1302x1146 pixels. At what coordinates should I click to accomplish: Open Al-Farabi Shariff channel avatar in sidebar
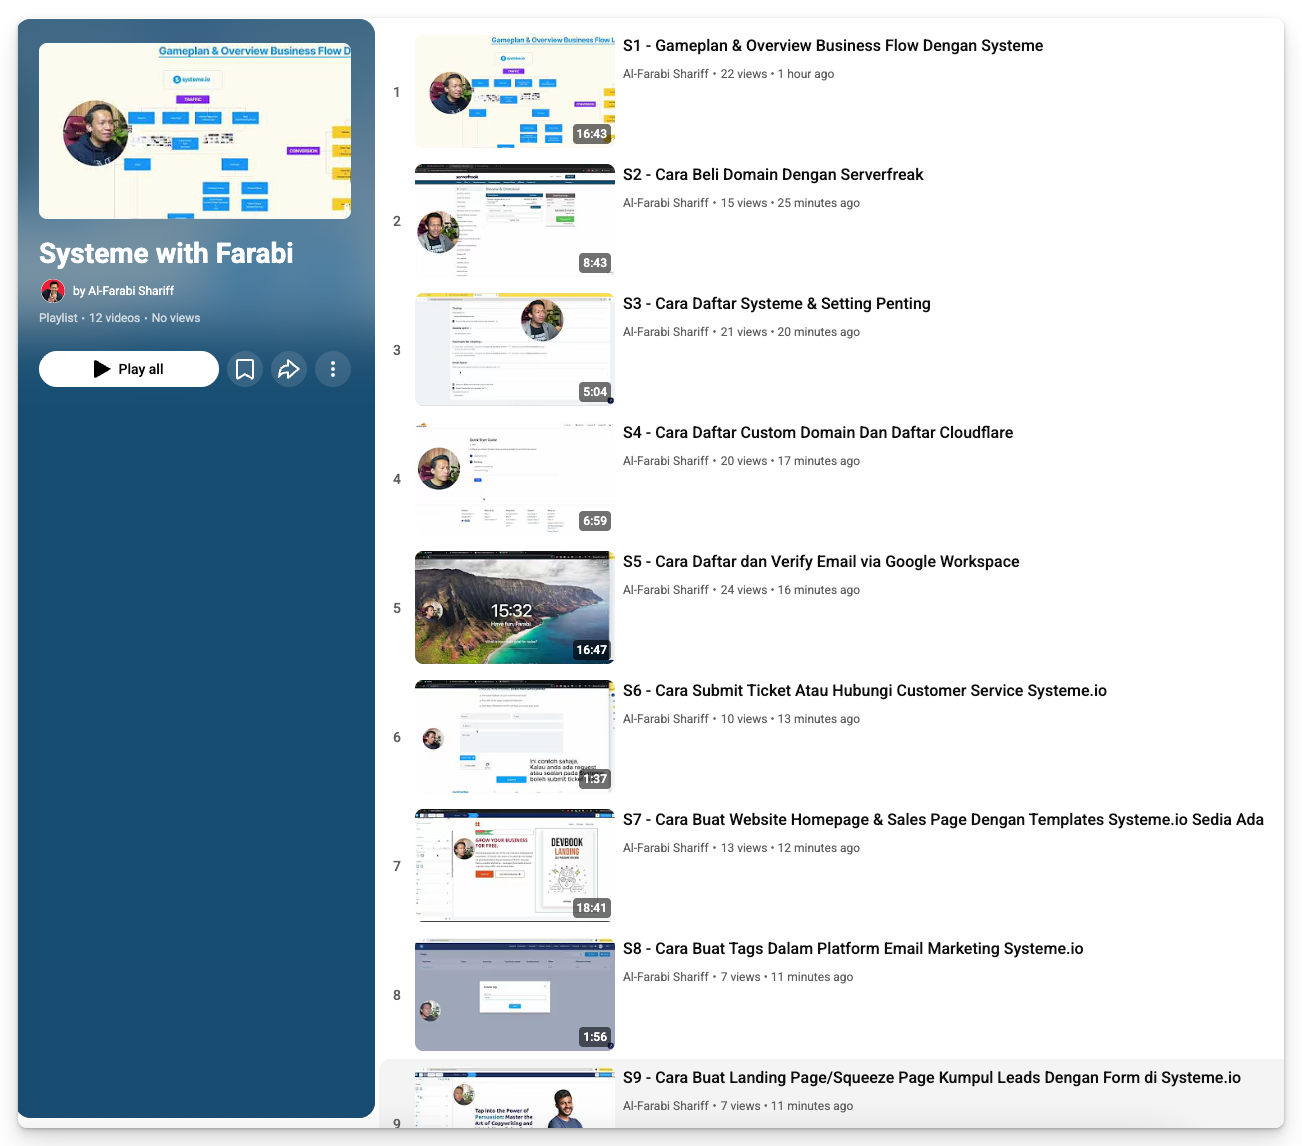[53, 291]
